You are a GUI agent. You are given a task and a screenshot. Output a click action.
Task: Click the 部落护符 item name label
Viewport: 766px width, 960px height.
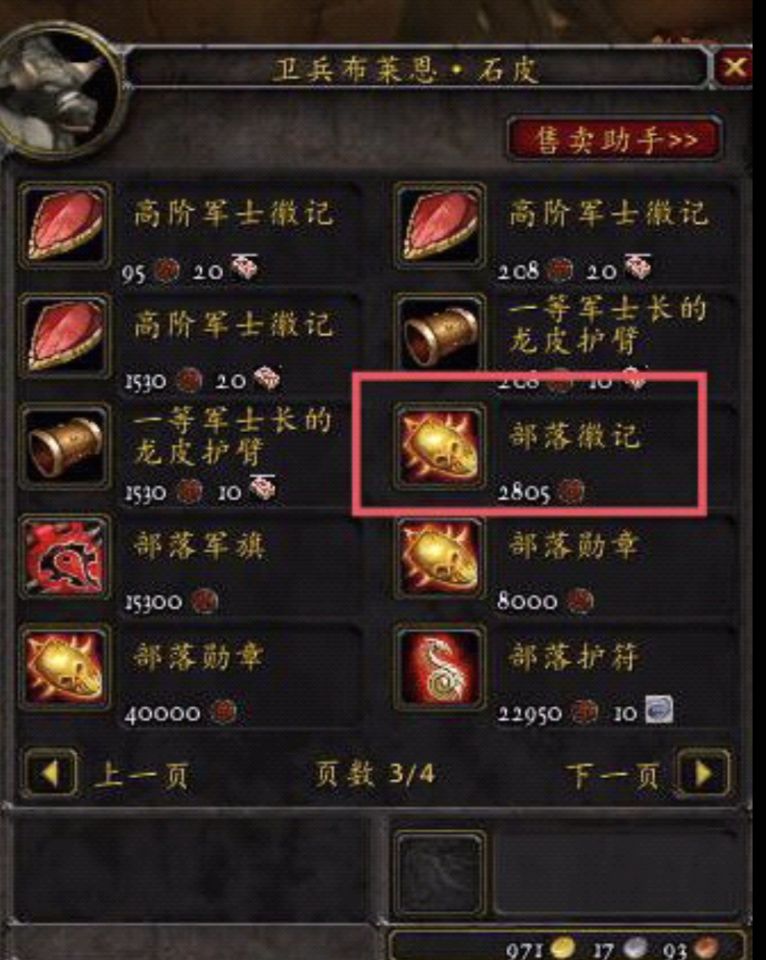pyautogui.click(x=574, y=657)
